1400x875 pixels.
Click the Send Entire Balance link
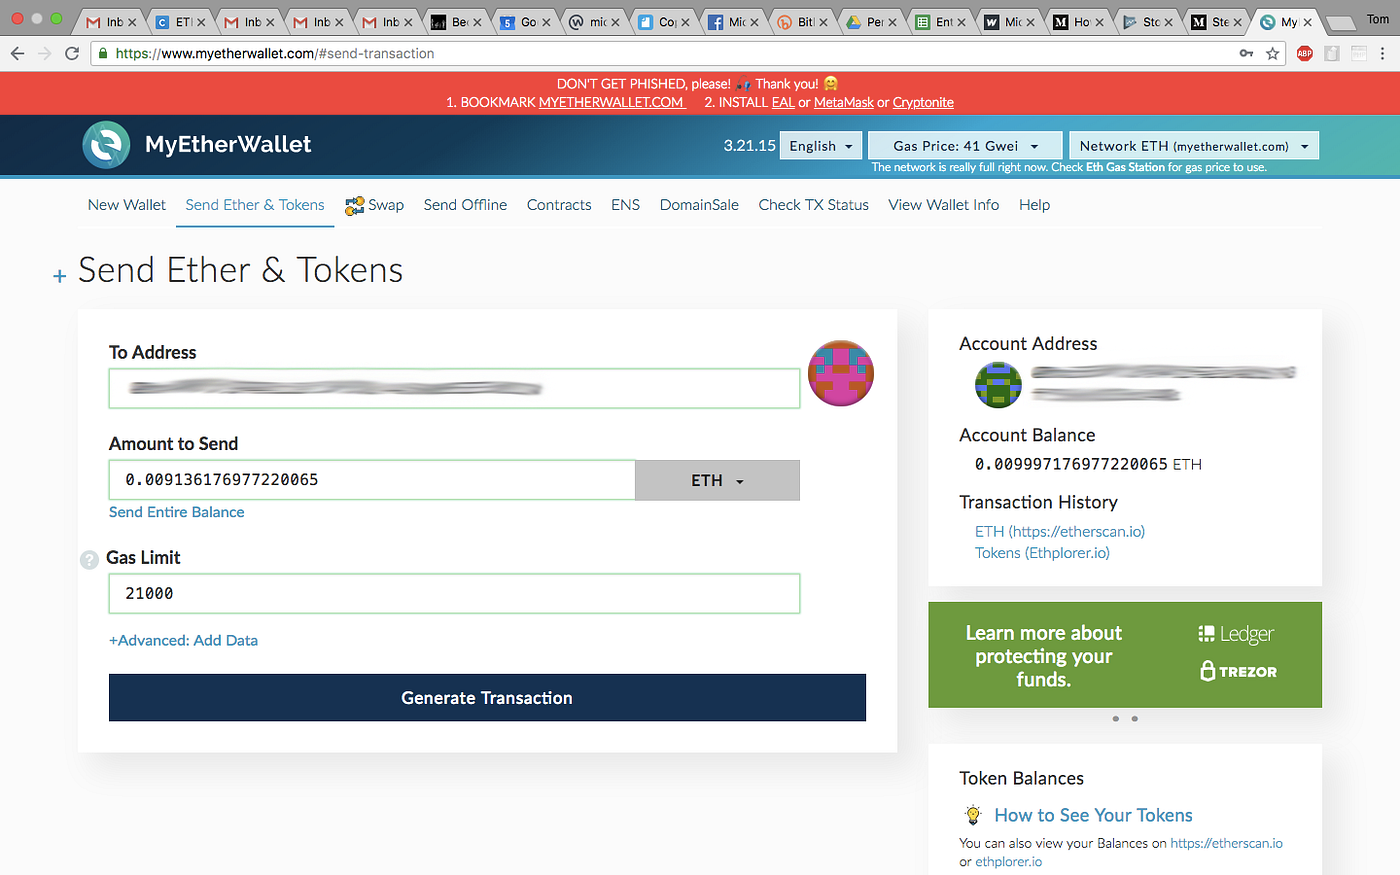[176, 512]
